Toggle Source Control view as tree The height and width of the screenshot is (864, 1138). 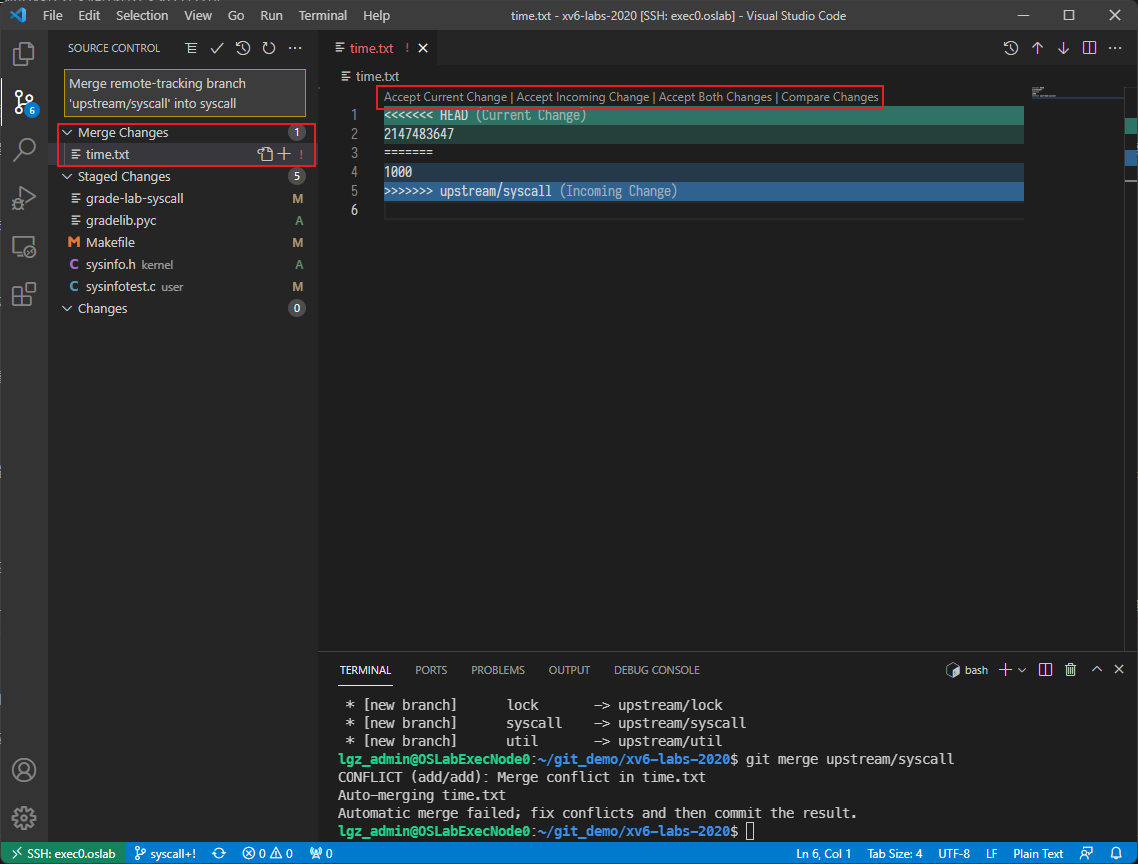(x=191, y=48)
